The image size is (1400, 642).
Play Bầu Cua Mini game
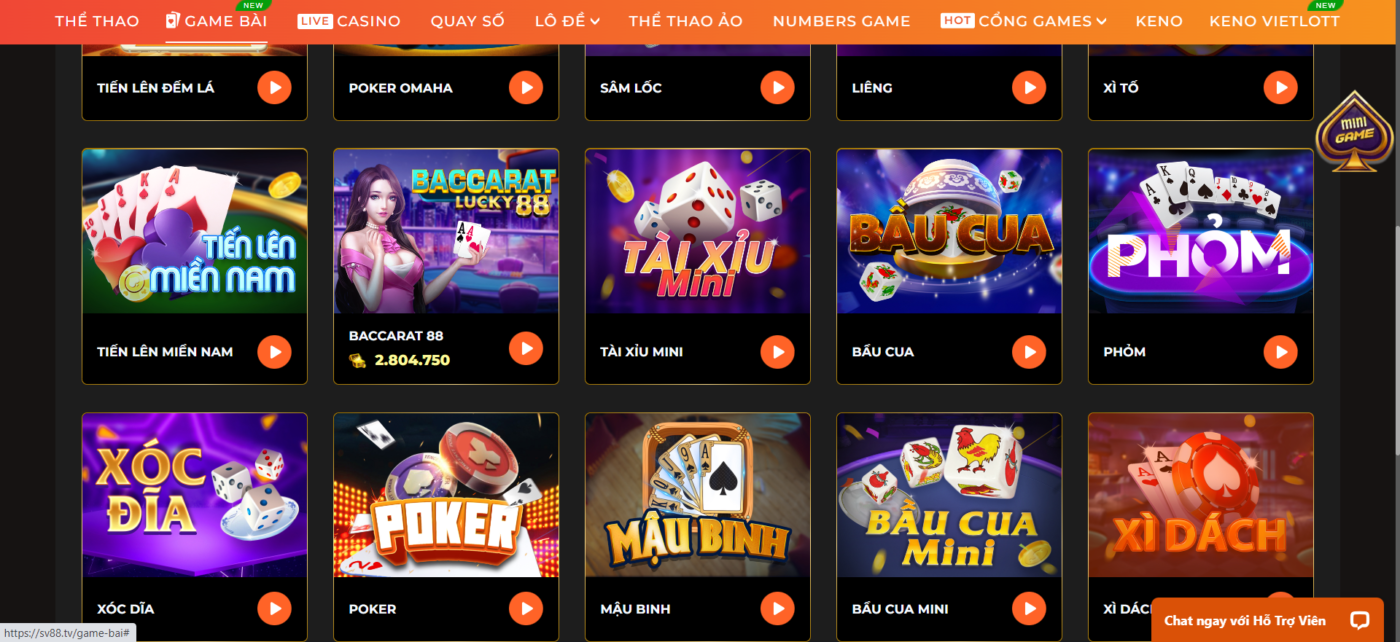tap(1029, 608)
